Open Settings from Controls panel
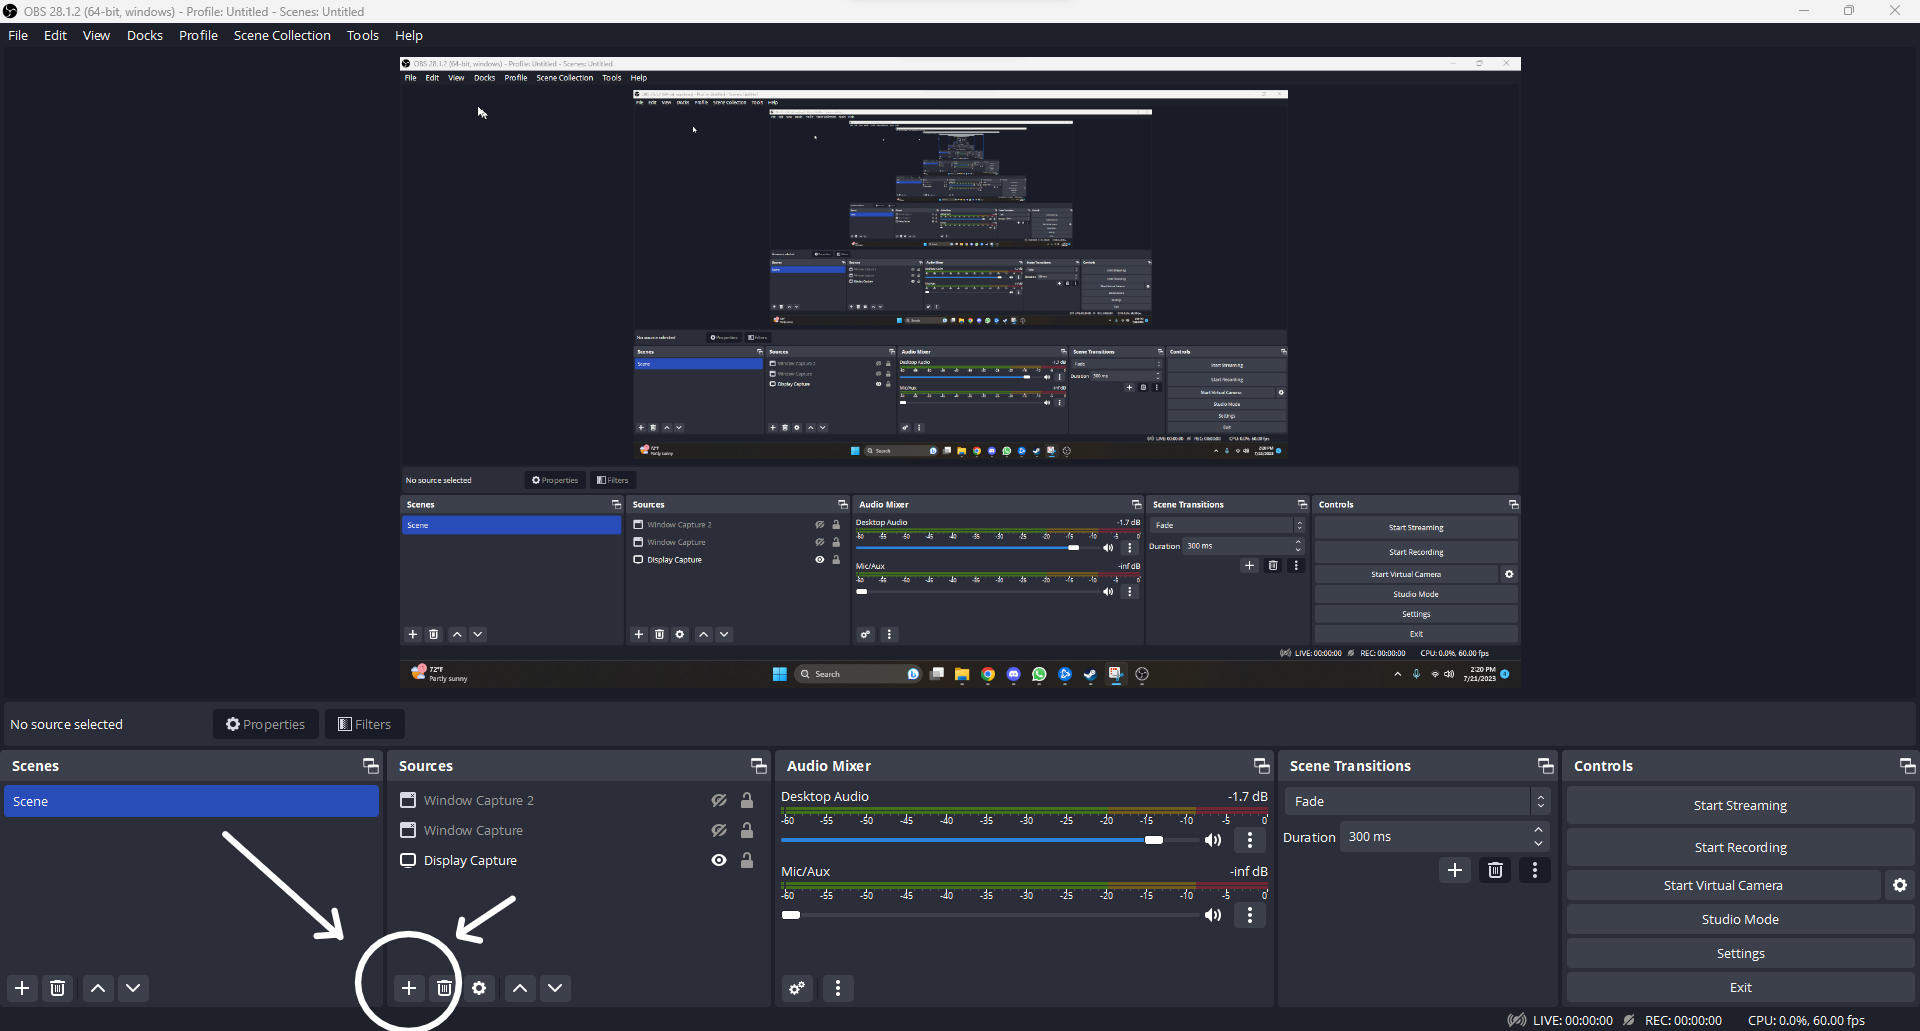The image size is (1920, 1031). [x=1740, y=953]
